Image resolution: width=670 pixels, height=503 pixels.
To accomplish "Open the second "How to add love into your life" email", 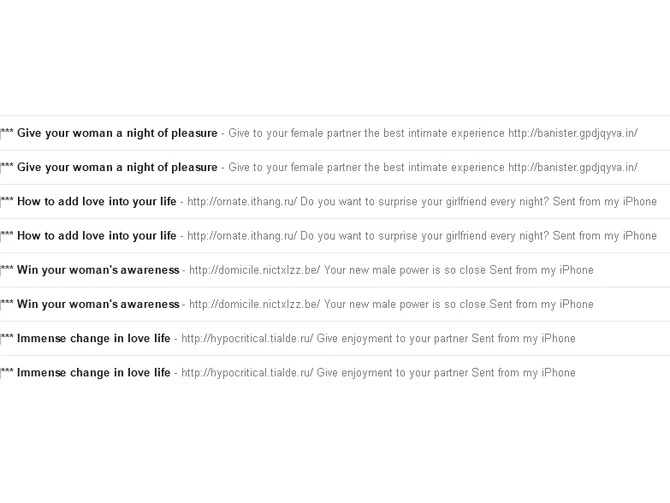I will [x=97, y=236].
